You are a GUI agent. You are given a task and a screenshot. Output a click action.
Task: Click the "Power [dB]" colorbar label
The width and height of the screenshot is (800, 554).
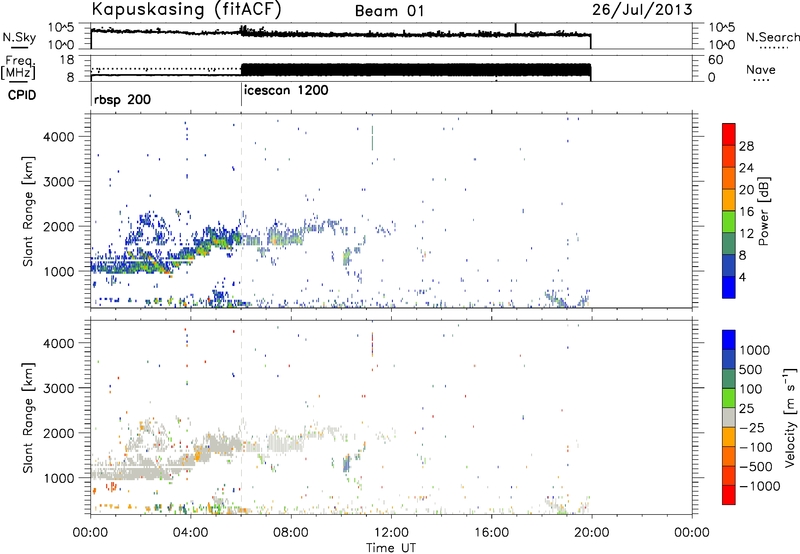point(763,211)
